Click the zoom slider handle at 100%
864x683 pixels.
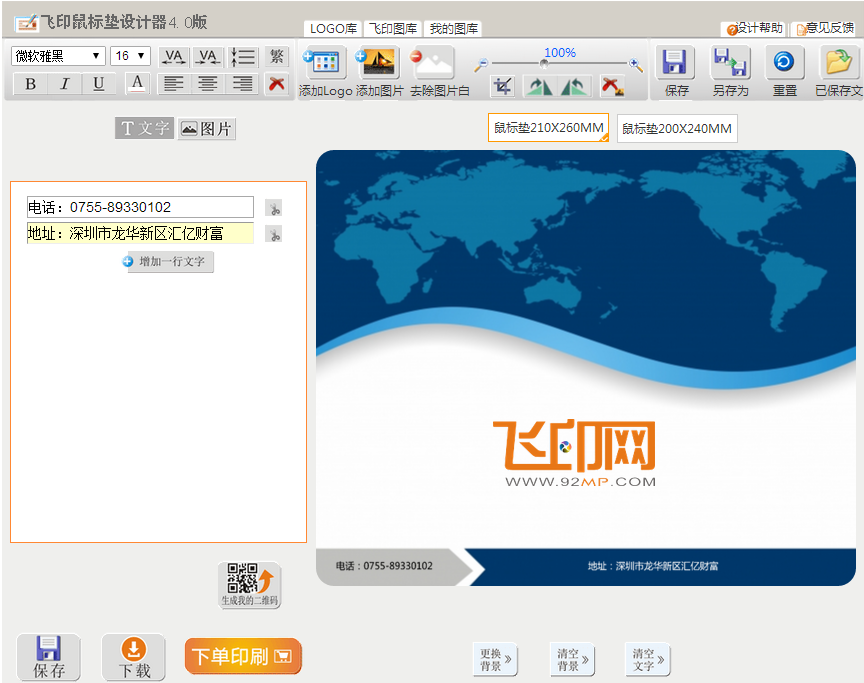tap(544, 64)
